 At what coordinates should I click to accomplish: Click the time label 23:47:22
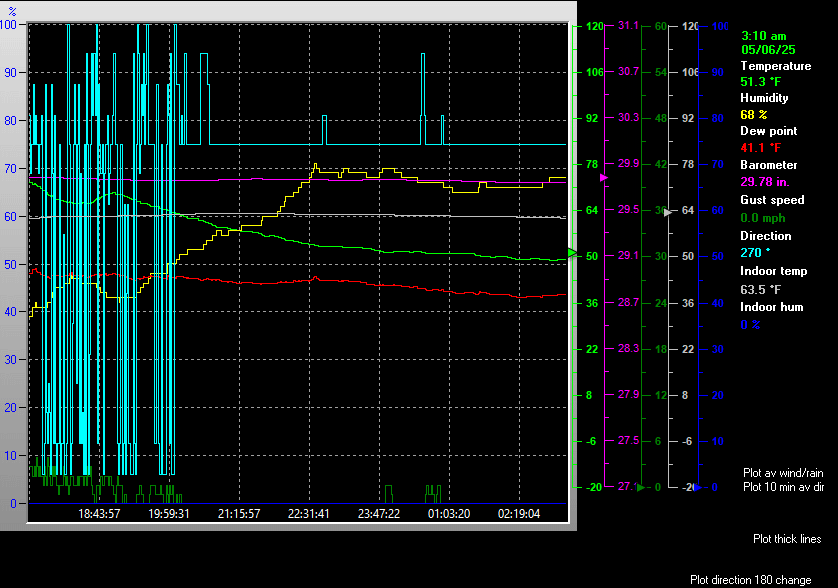click(x=378, y=514)
